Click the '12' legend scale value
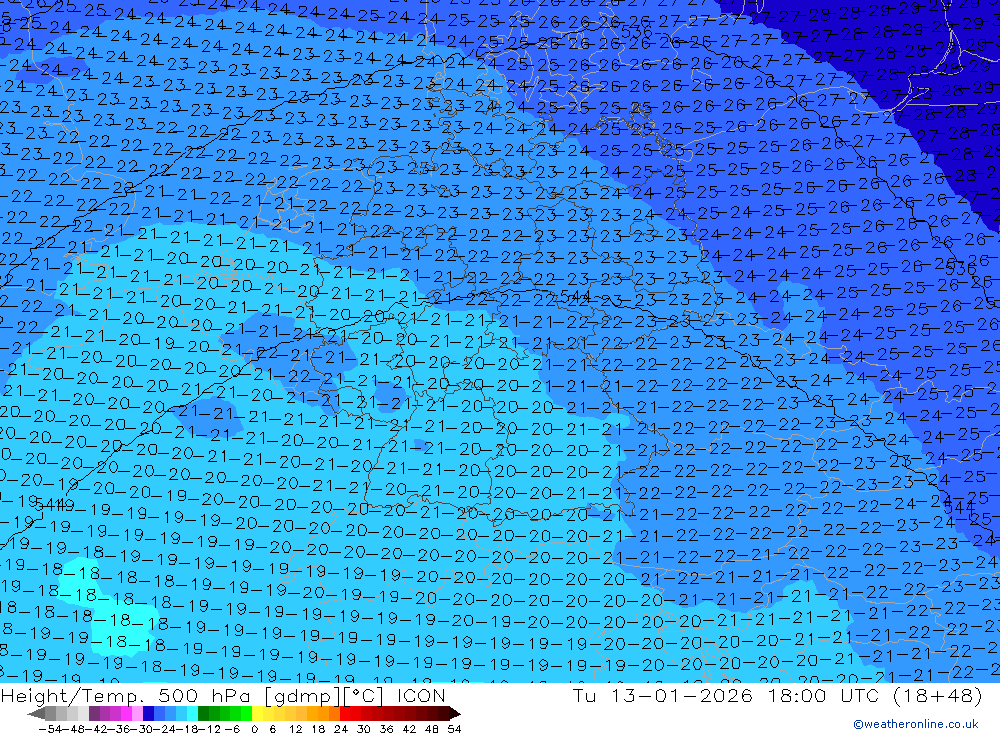The height and width of the screenshot is (733, 1000). point(295,729)
